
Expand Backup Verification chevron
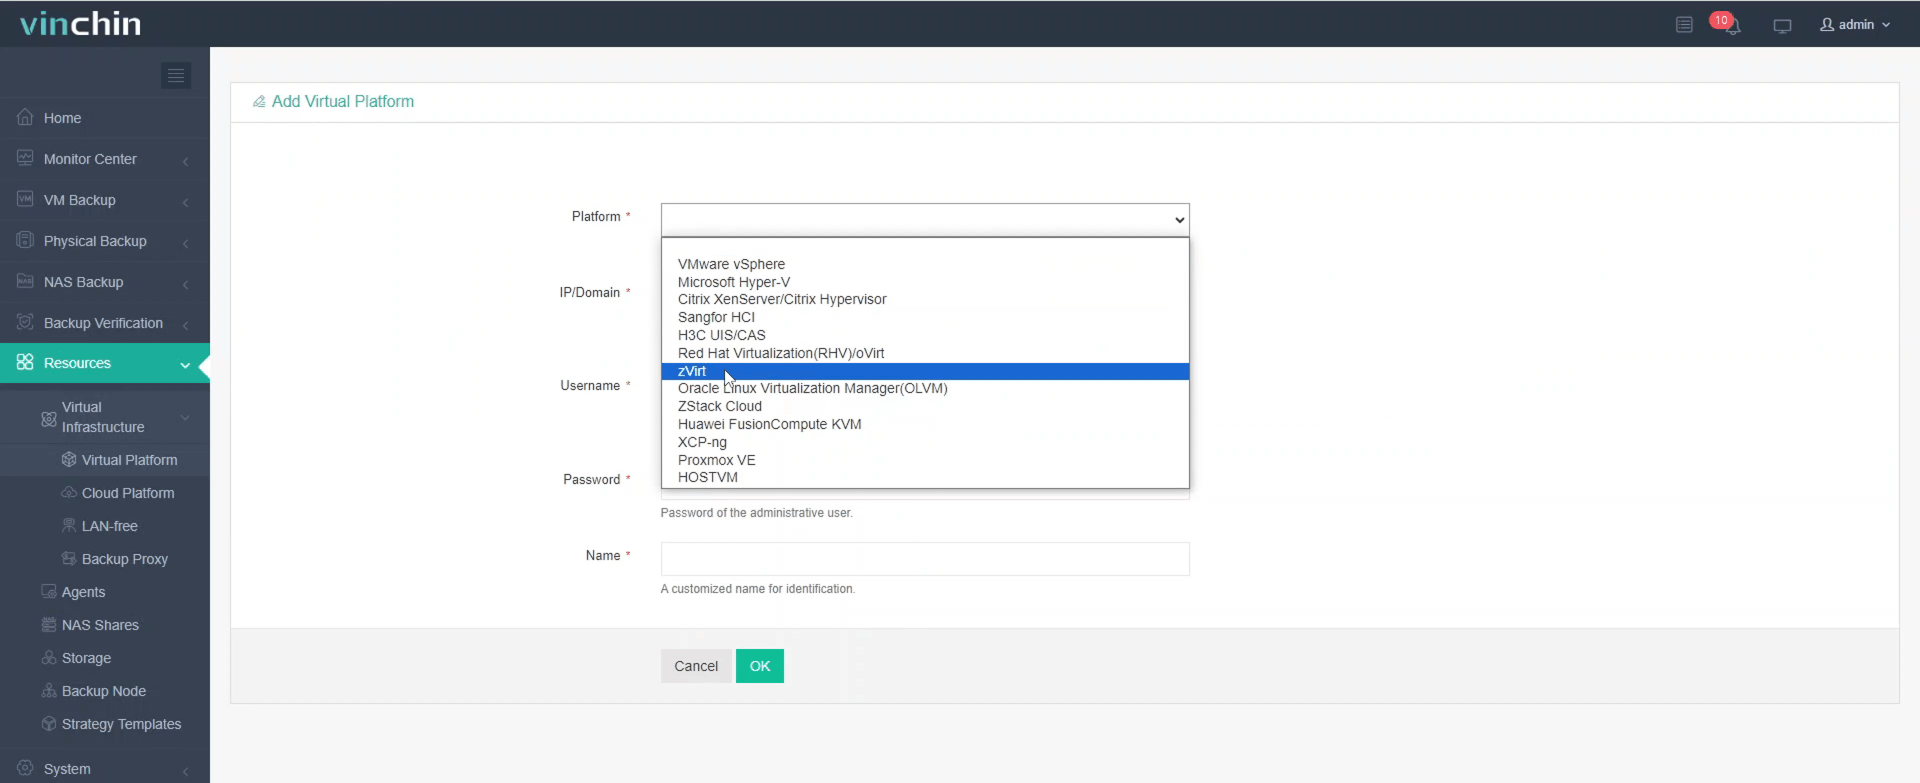coord(185,325)
